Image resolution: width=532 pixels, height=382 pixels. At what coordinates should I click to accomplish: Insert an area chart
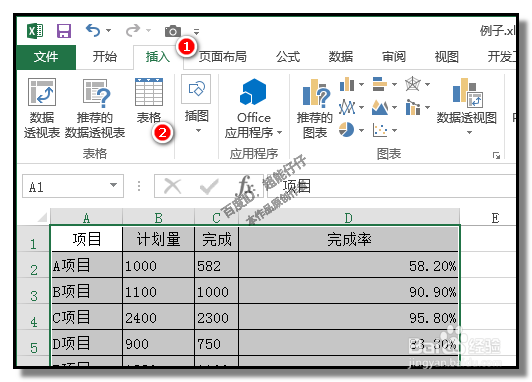(380, 107)
